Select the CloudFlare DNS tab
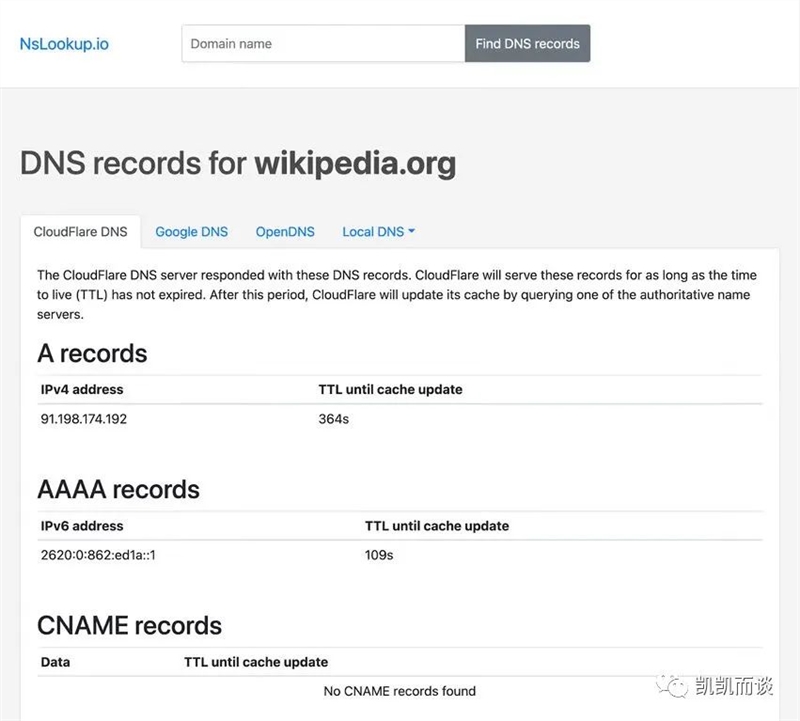The image size is (800, 721). (81, 232)
